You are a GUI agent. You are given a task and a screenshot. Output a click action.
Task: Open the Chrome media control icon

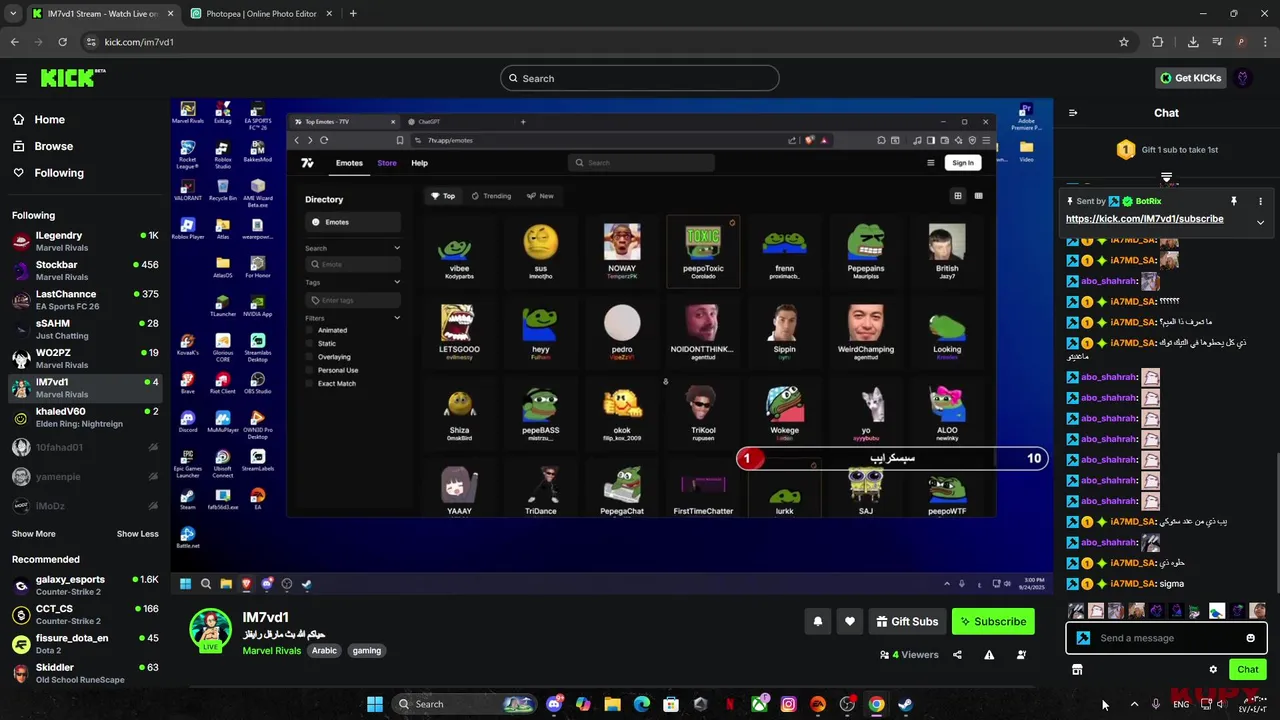pyautogui.click(x=1217, y=42)
